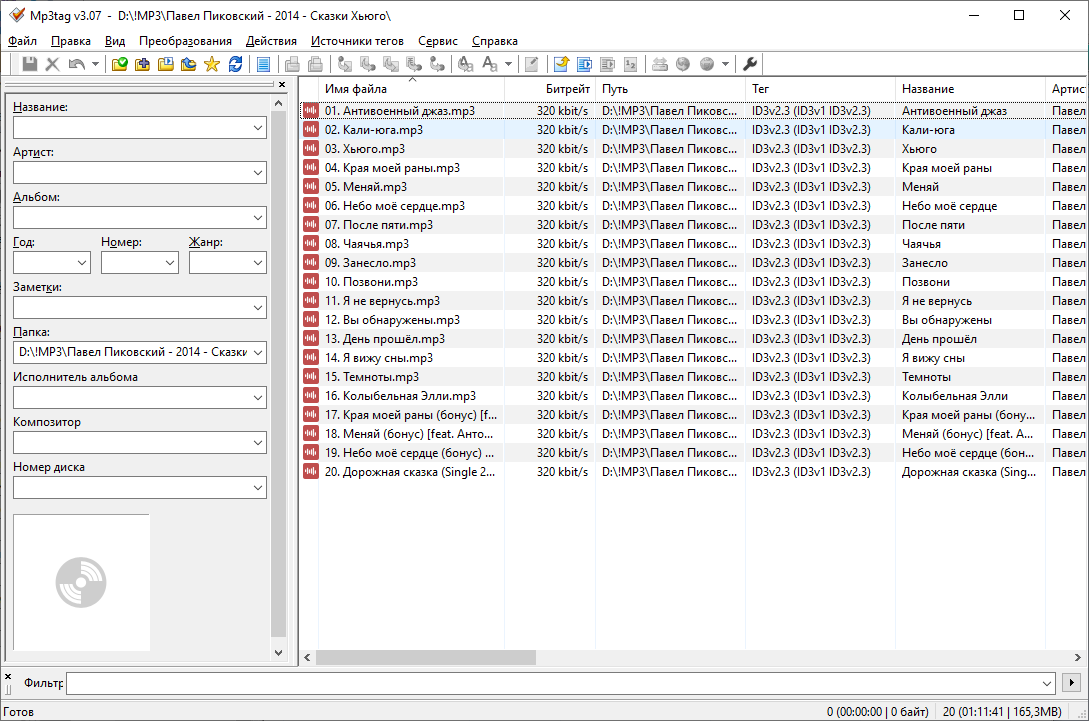Expand the Фильтр history dropdown arrow
Viewport: 1089px width, 721px height.
point(1047,683)
